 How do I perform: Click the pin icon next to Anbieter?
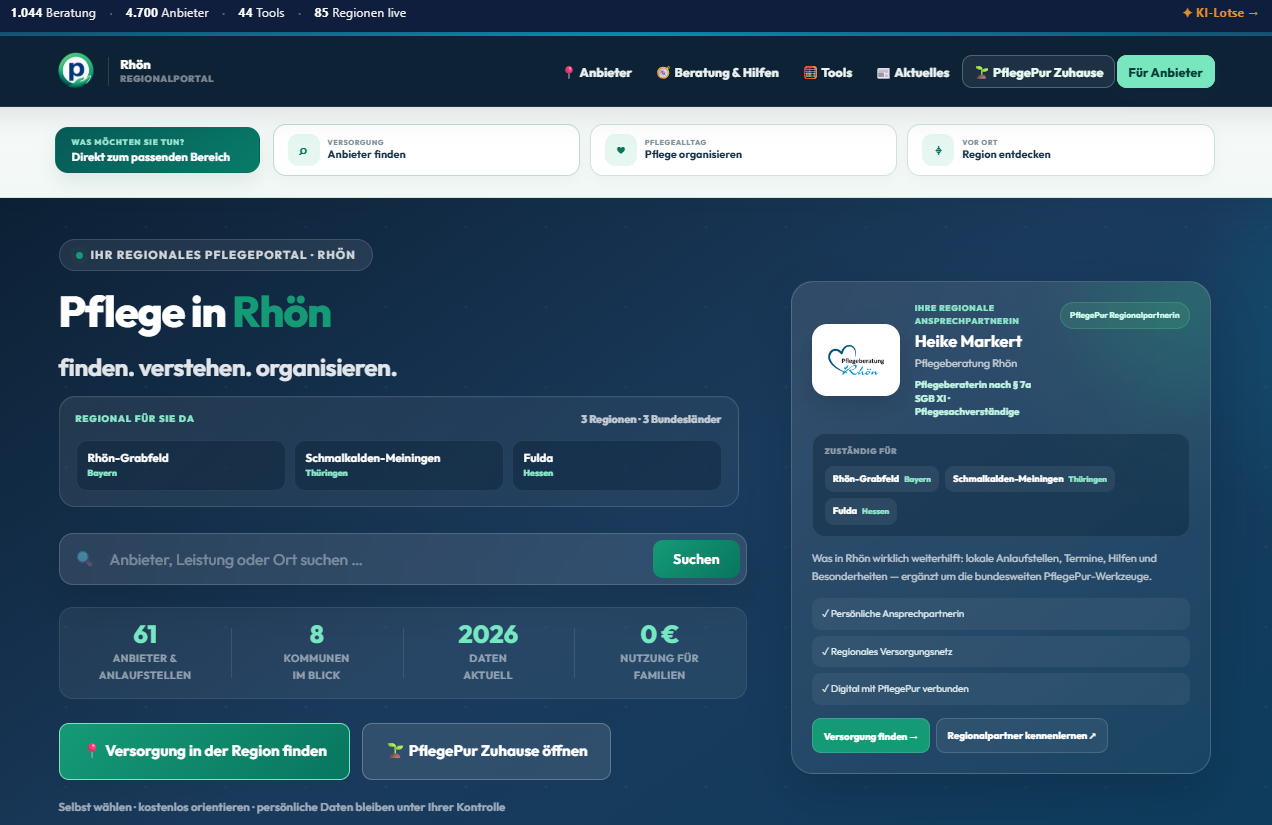[x=569, y=73]
